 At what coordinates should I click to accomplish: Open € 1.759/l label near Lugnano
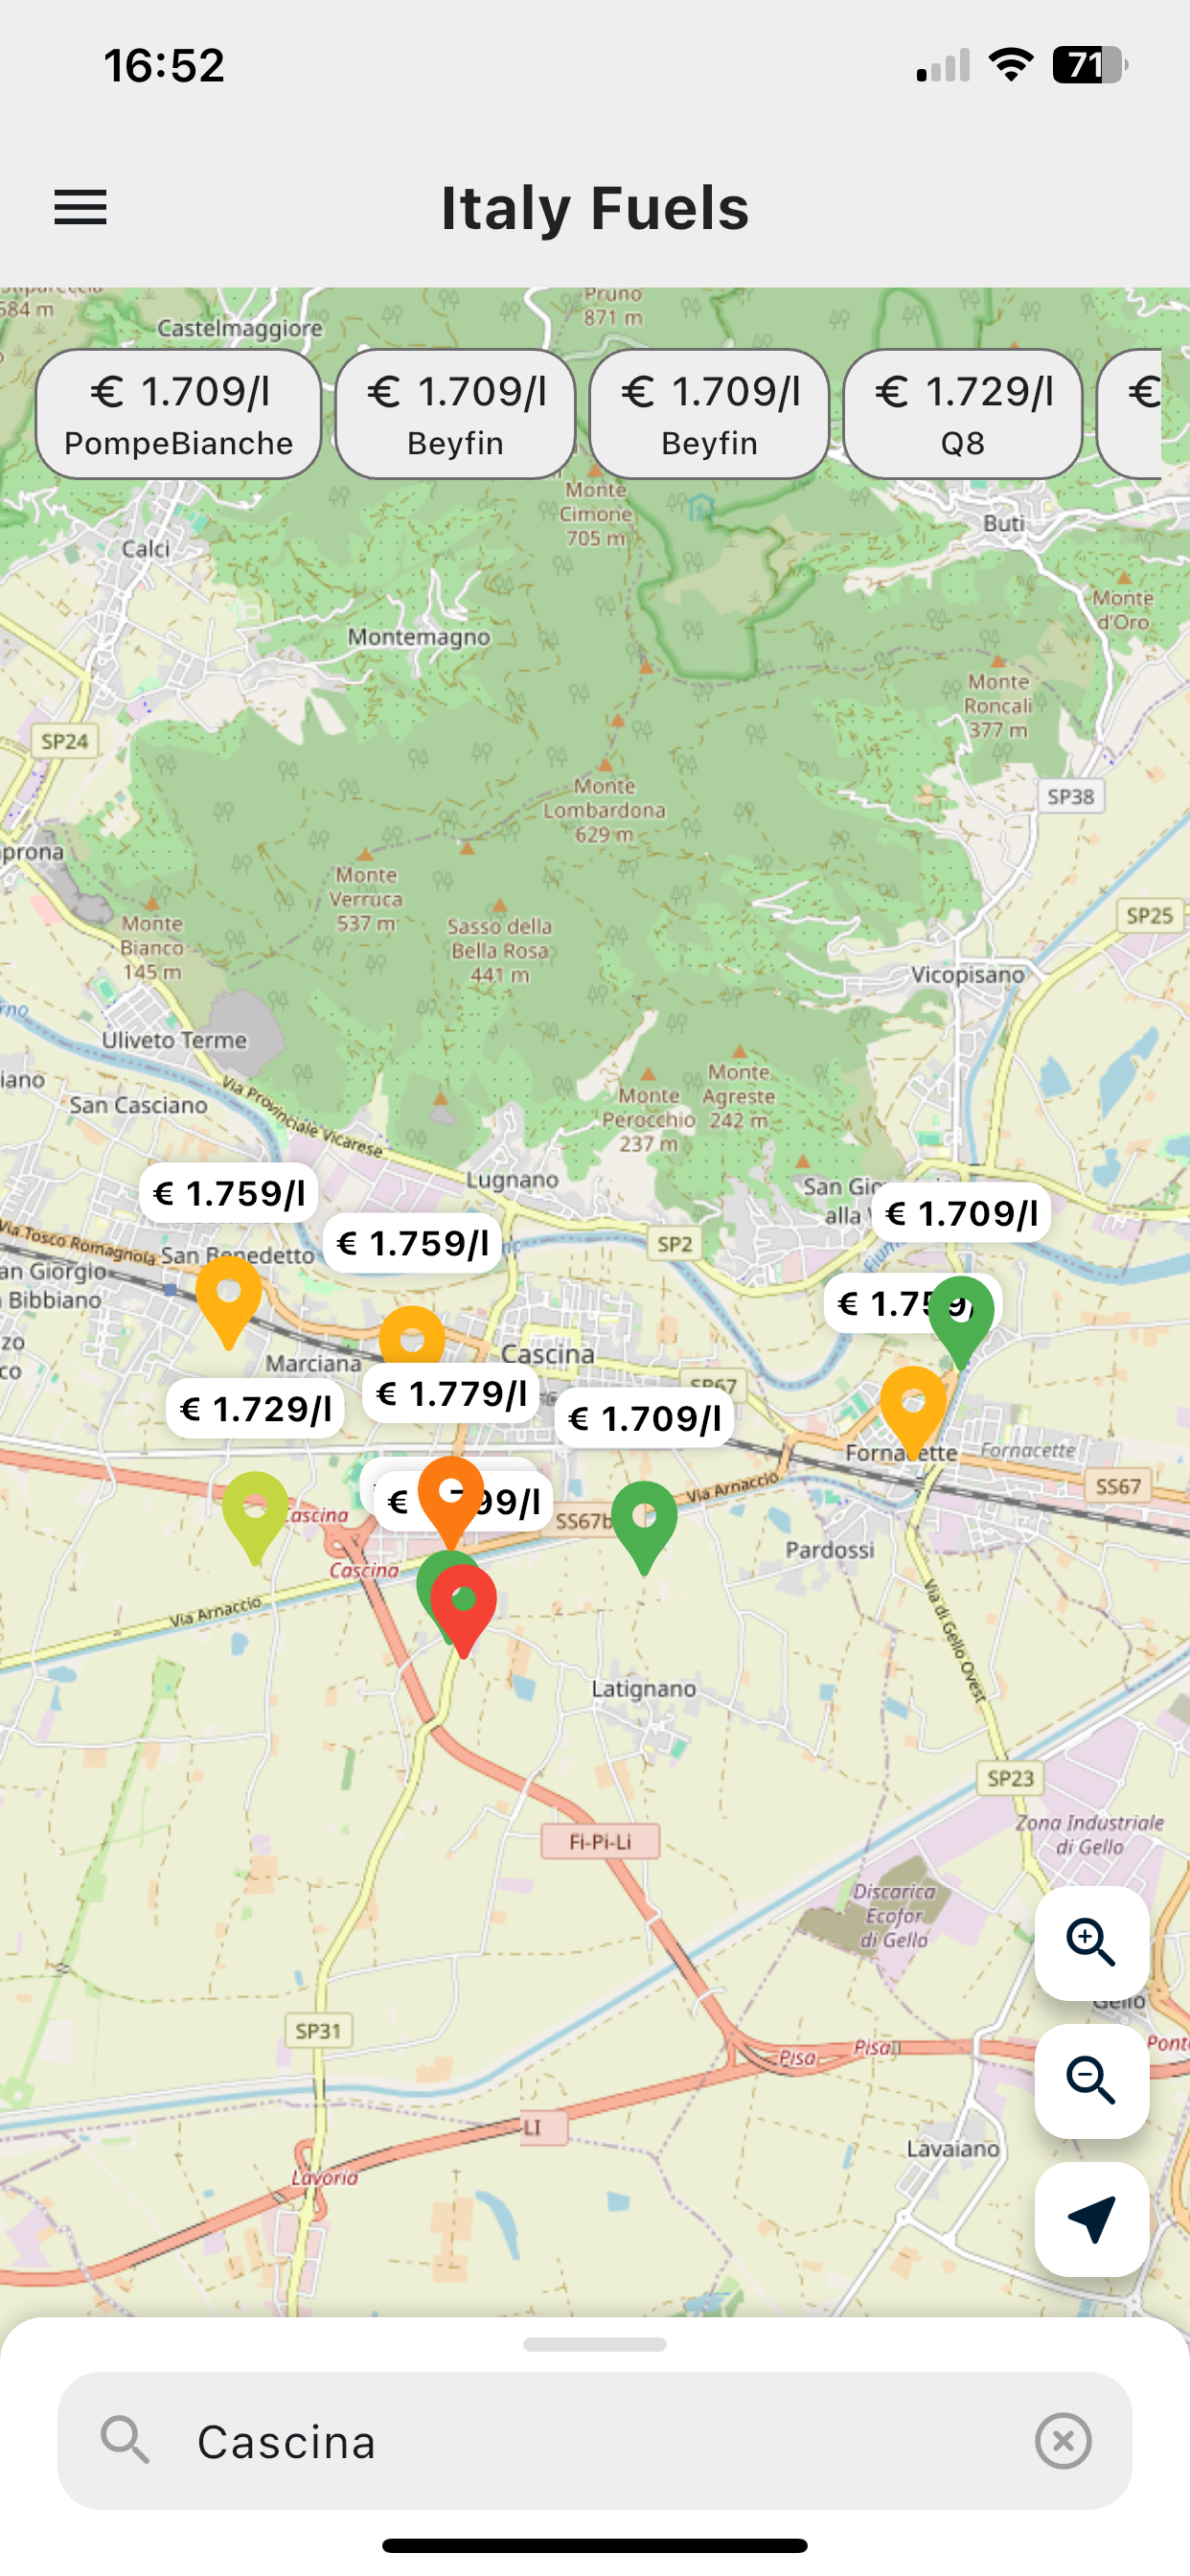413,1243
